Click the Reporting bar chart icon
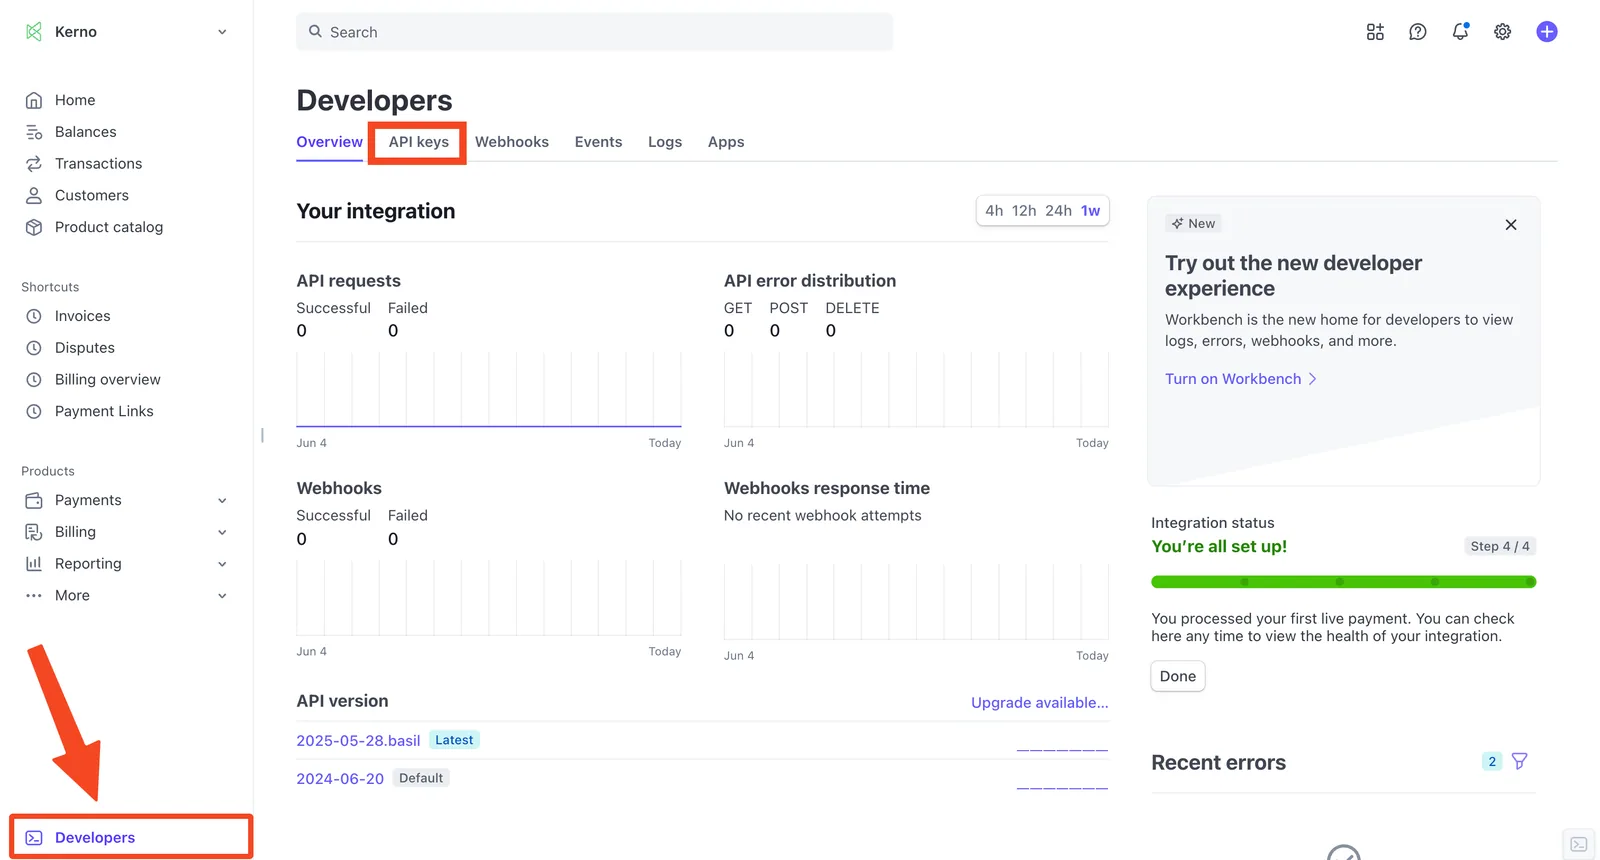The height and width of the screenshot is (860, 1600). (34, 564)
